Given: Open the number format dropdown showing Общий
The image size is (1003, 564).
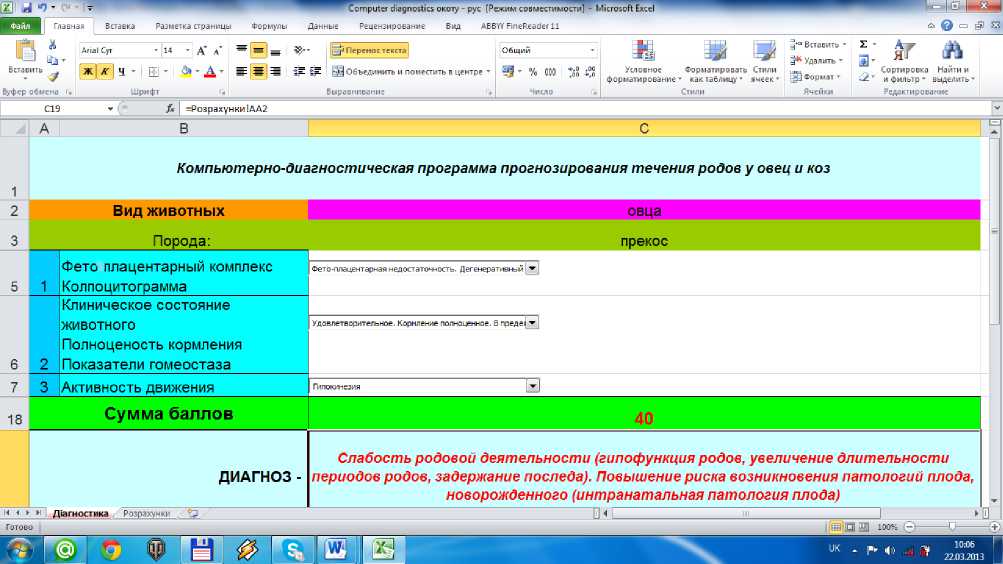Looking at the screenshot, I should (x=593, y=49).
